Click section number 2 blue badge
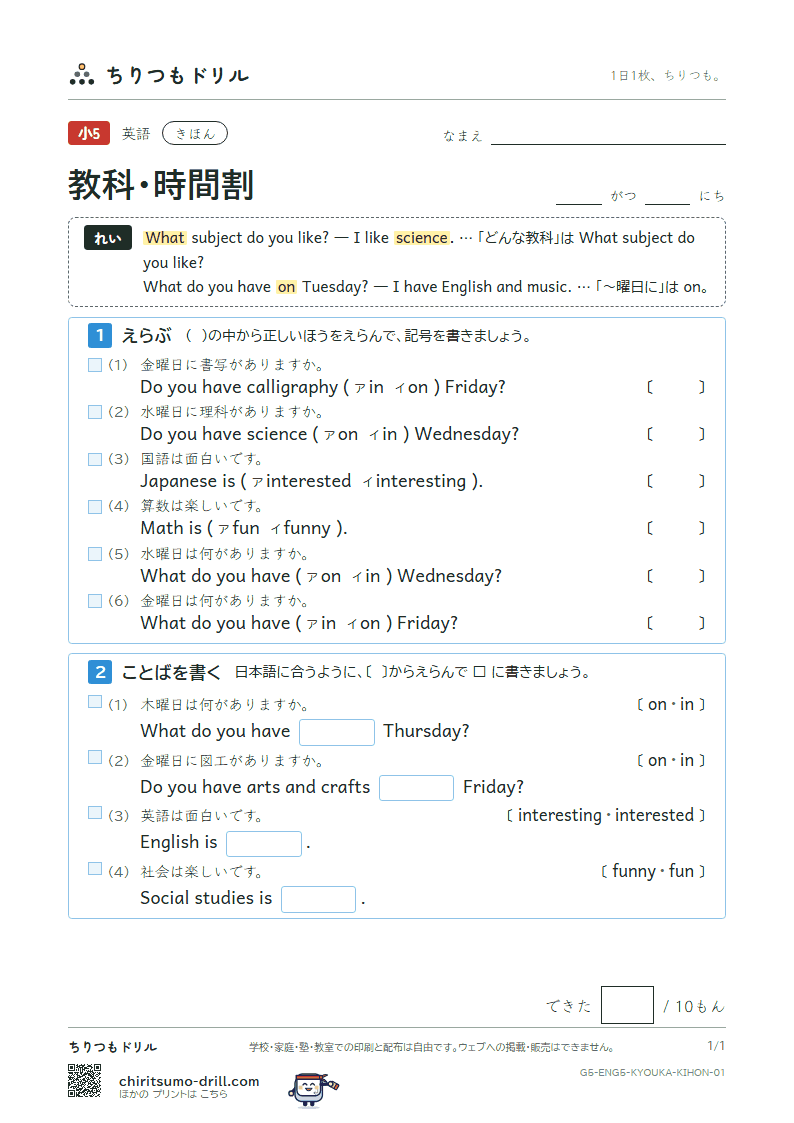Screen dimensions: 794x1123 click(100, 671)
